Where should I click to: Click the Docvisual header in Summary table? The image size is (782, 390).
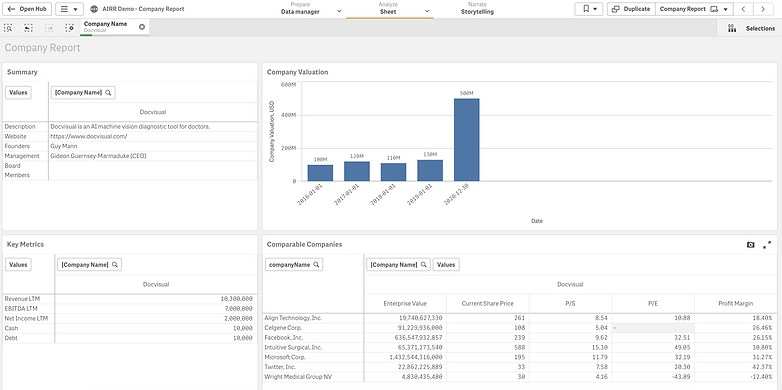pos(153,112)
